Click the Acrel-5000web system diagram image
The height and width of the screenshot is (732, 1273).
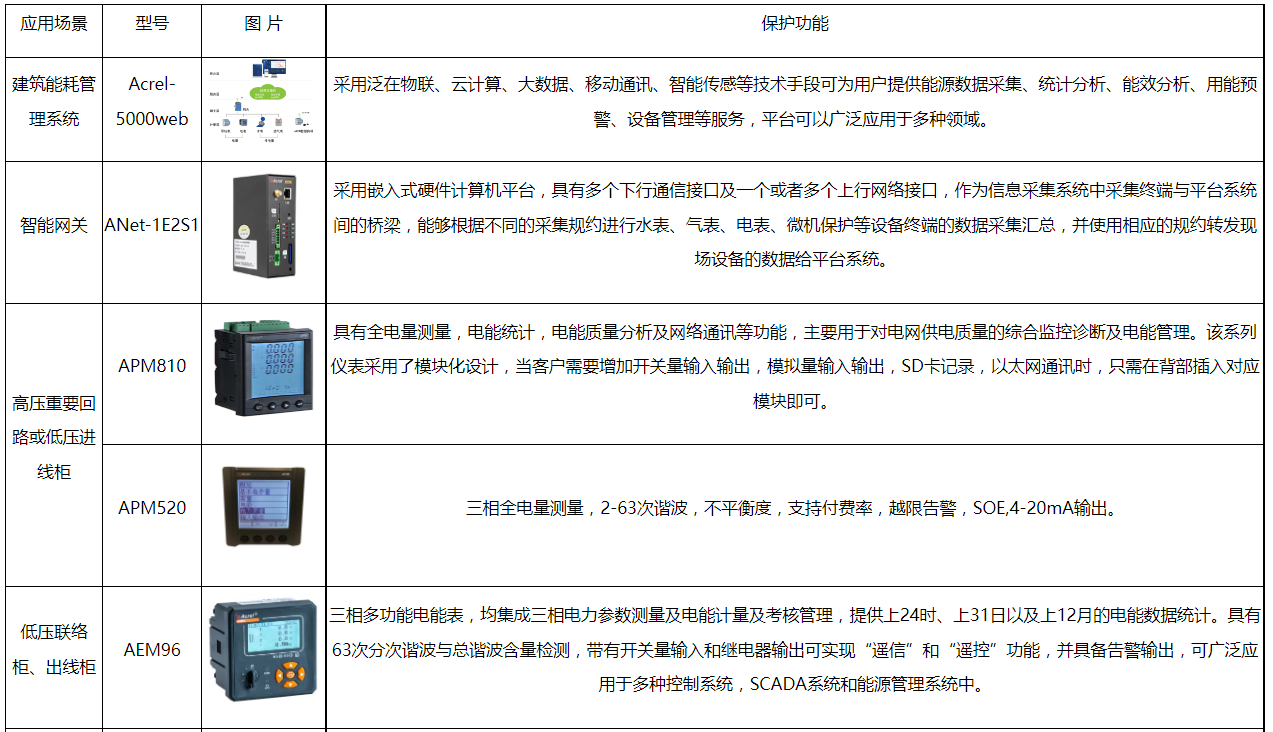(263, 102)
